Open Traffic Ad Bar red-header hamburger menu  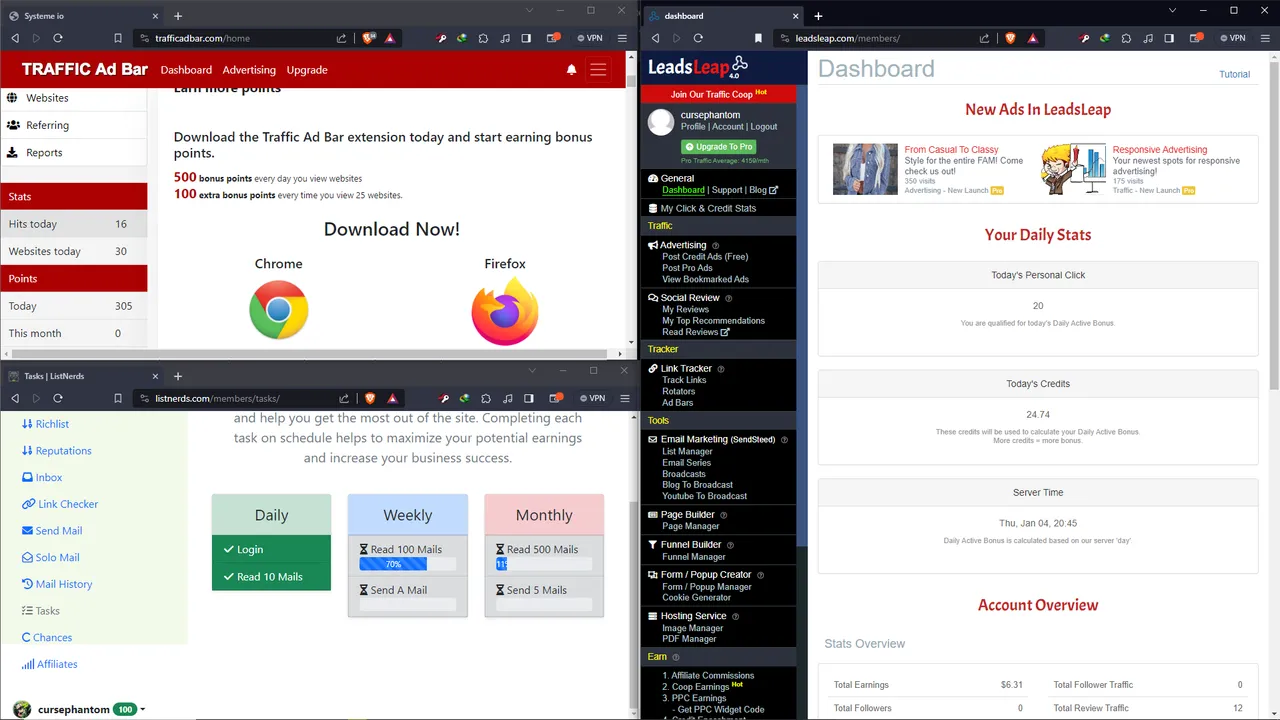point(598,70)
